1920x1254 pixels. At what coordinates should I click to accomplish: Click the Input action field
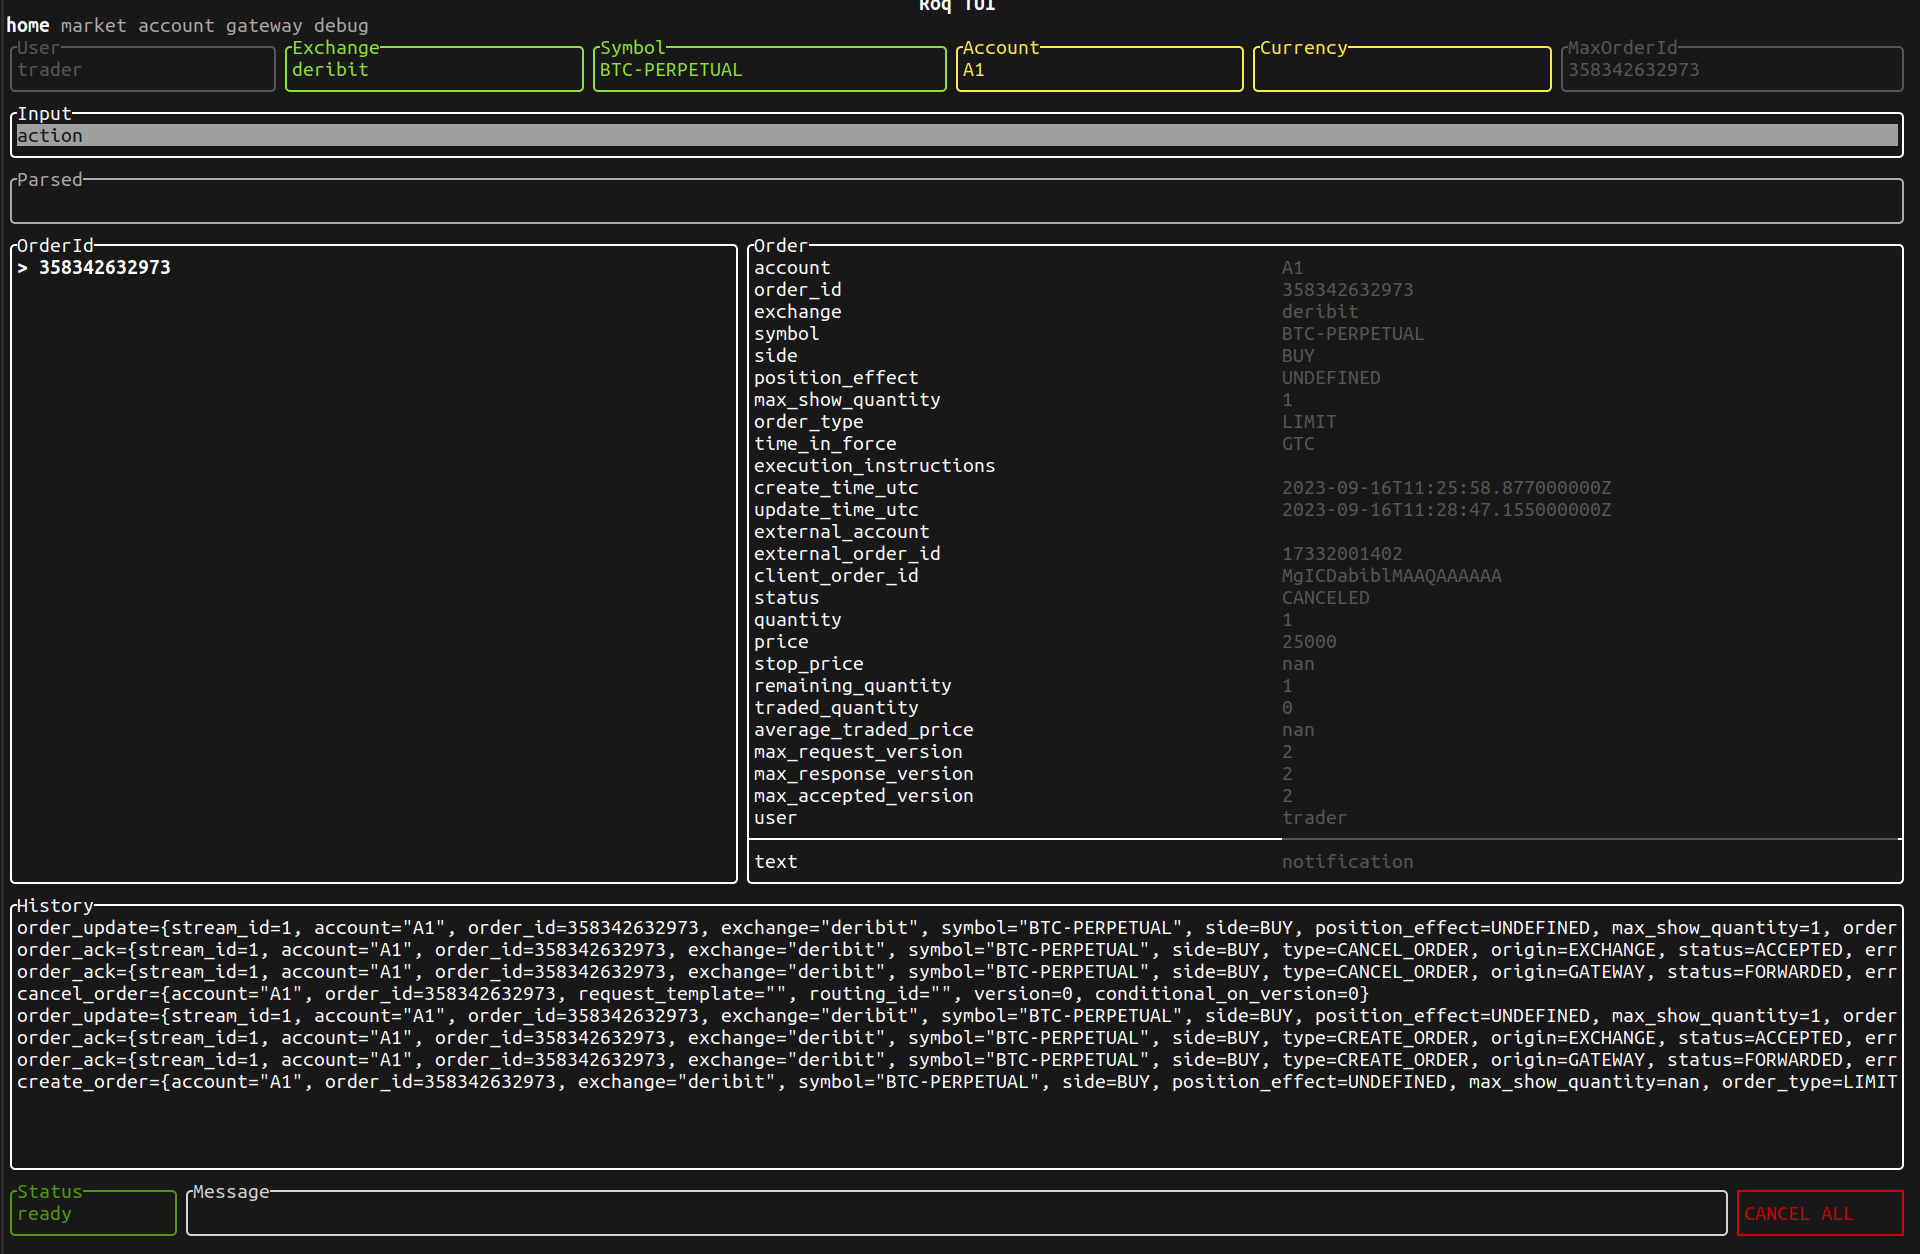(957, 135)
